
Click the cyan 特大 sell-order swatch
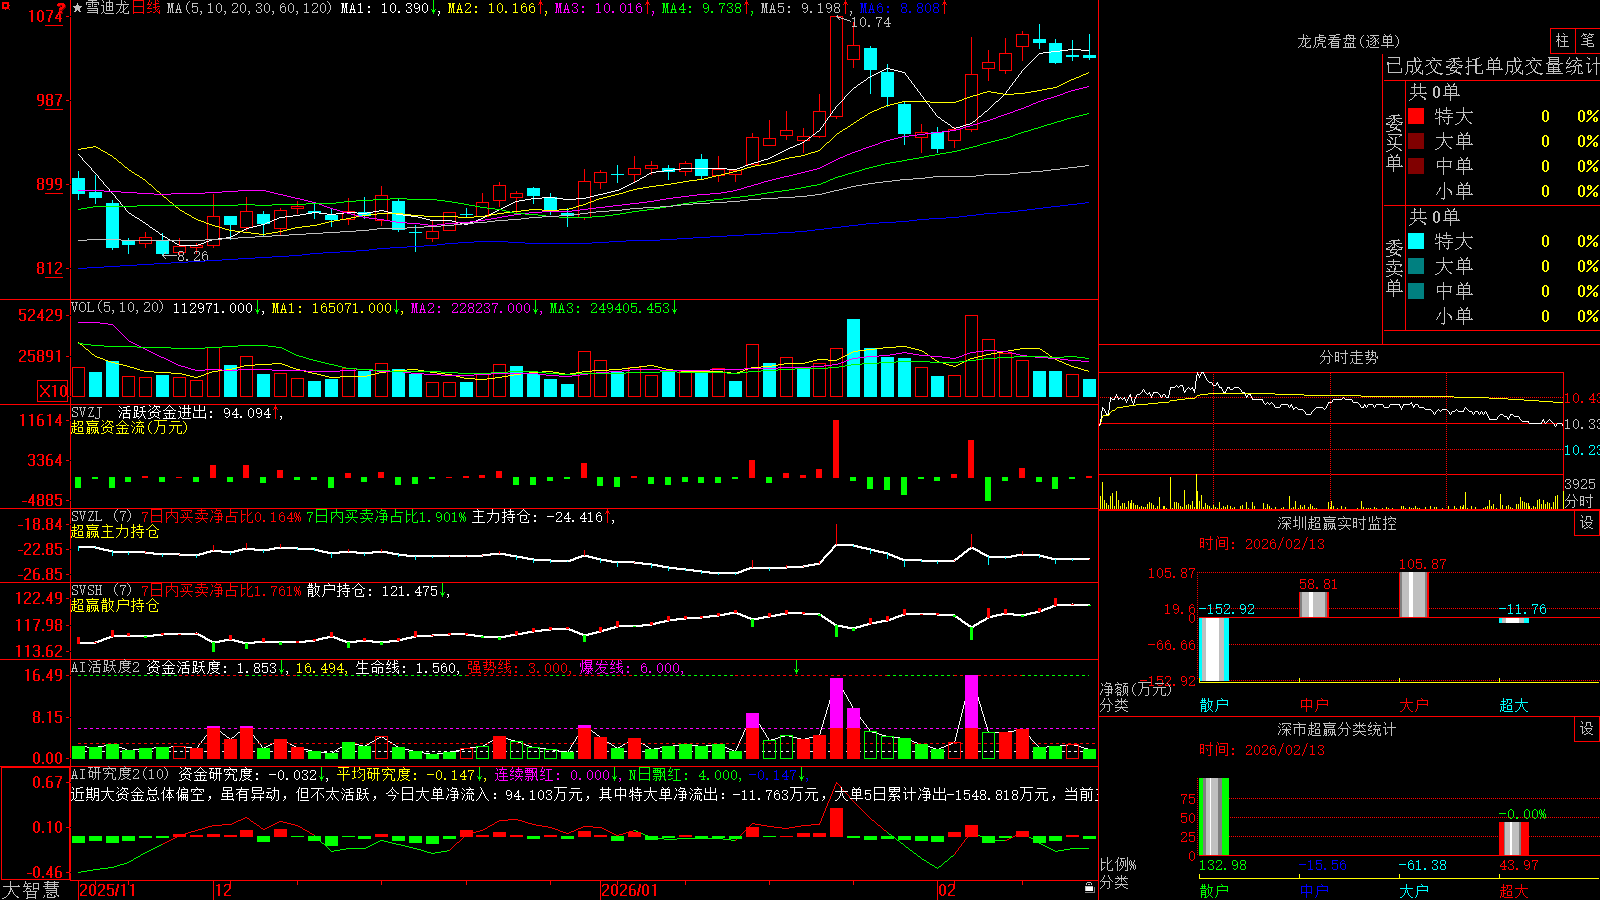[1416, 241]
